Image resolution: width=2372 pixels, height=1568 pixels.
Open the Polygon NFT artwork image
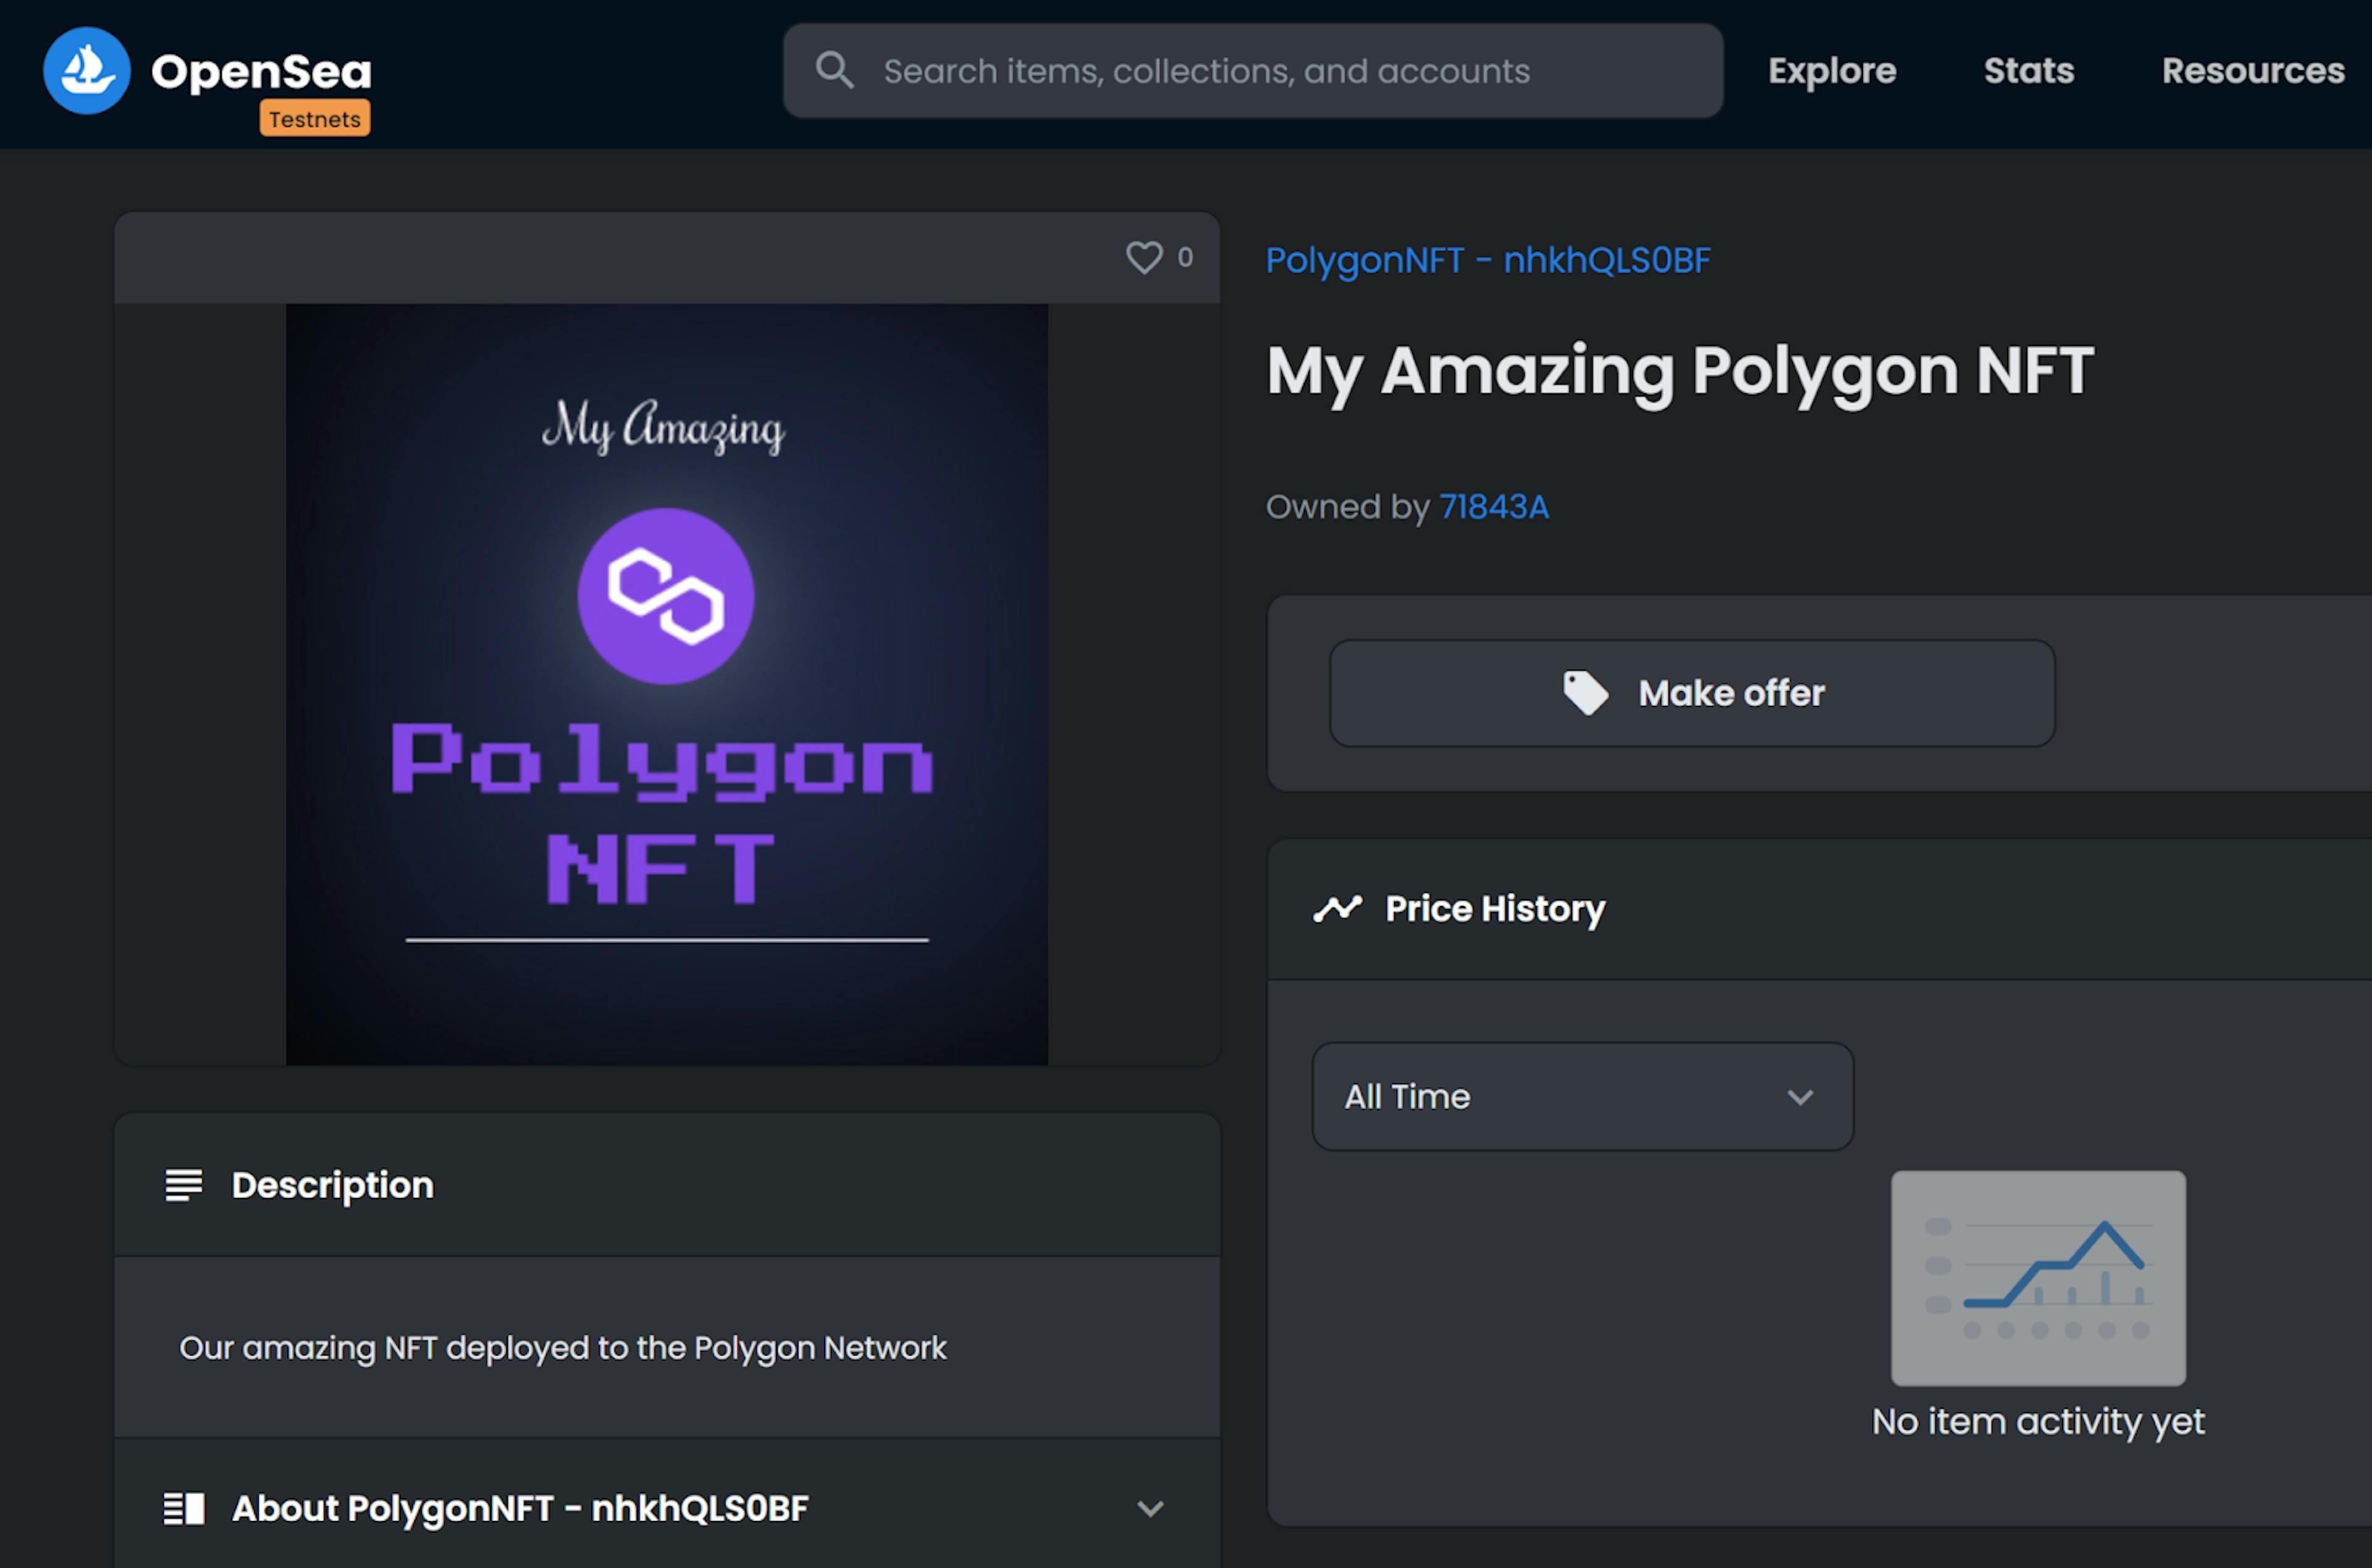click(x=667, y=684)
